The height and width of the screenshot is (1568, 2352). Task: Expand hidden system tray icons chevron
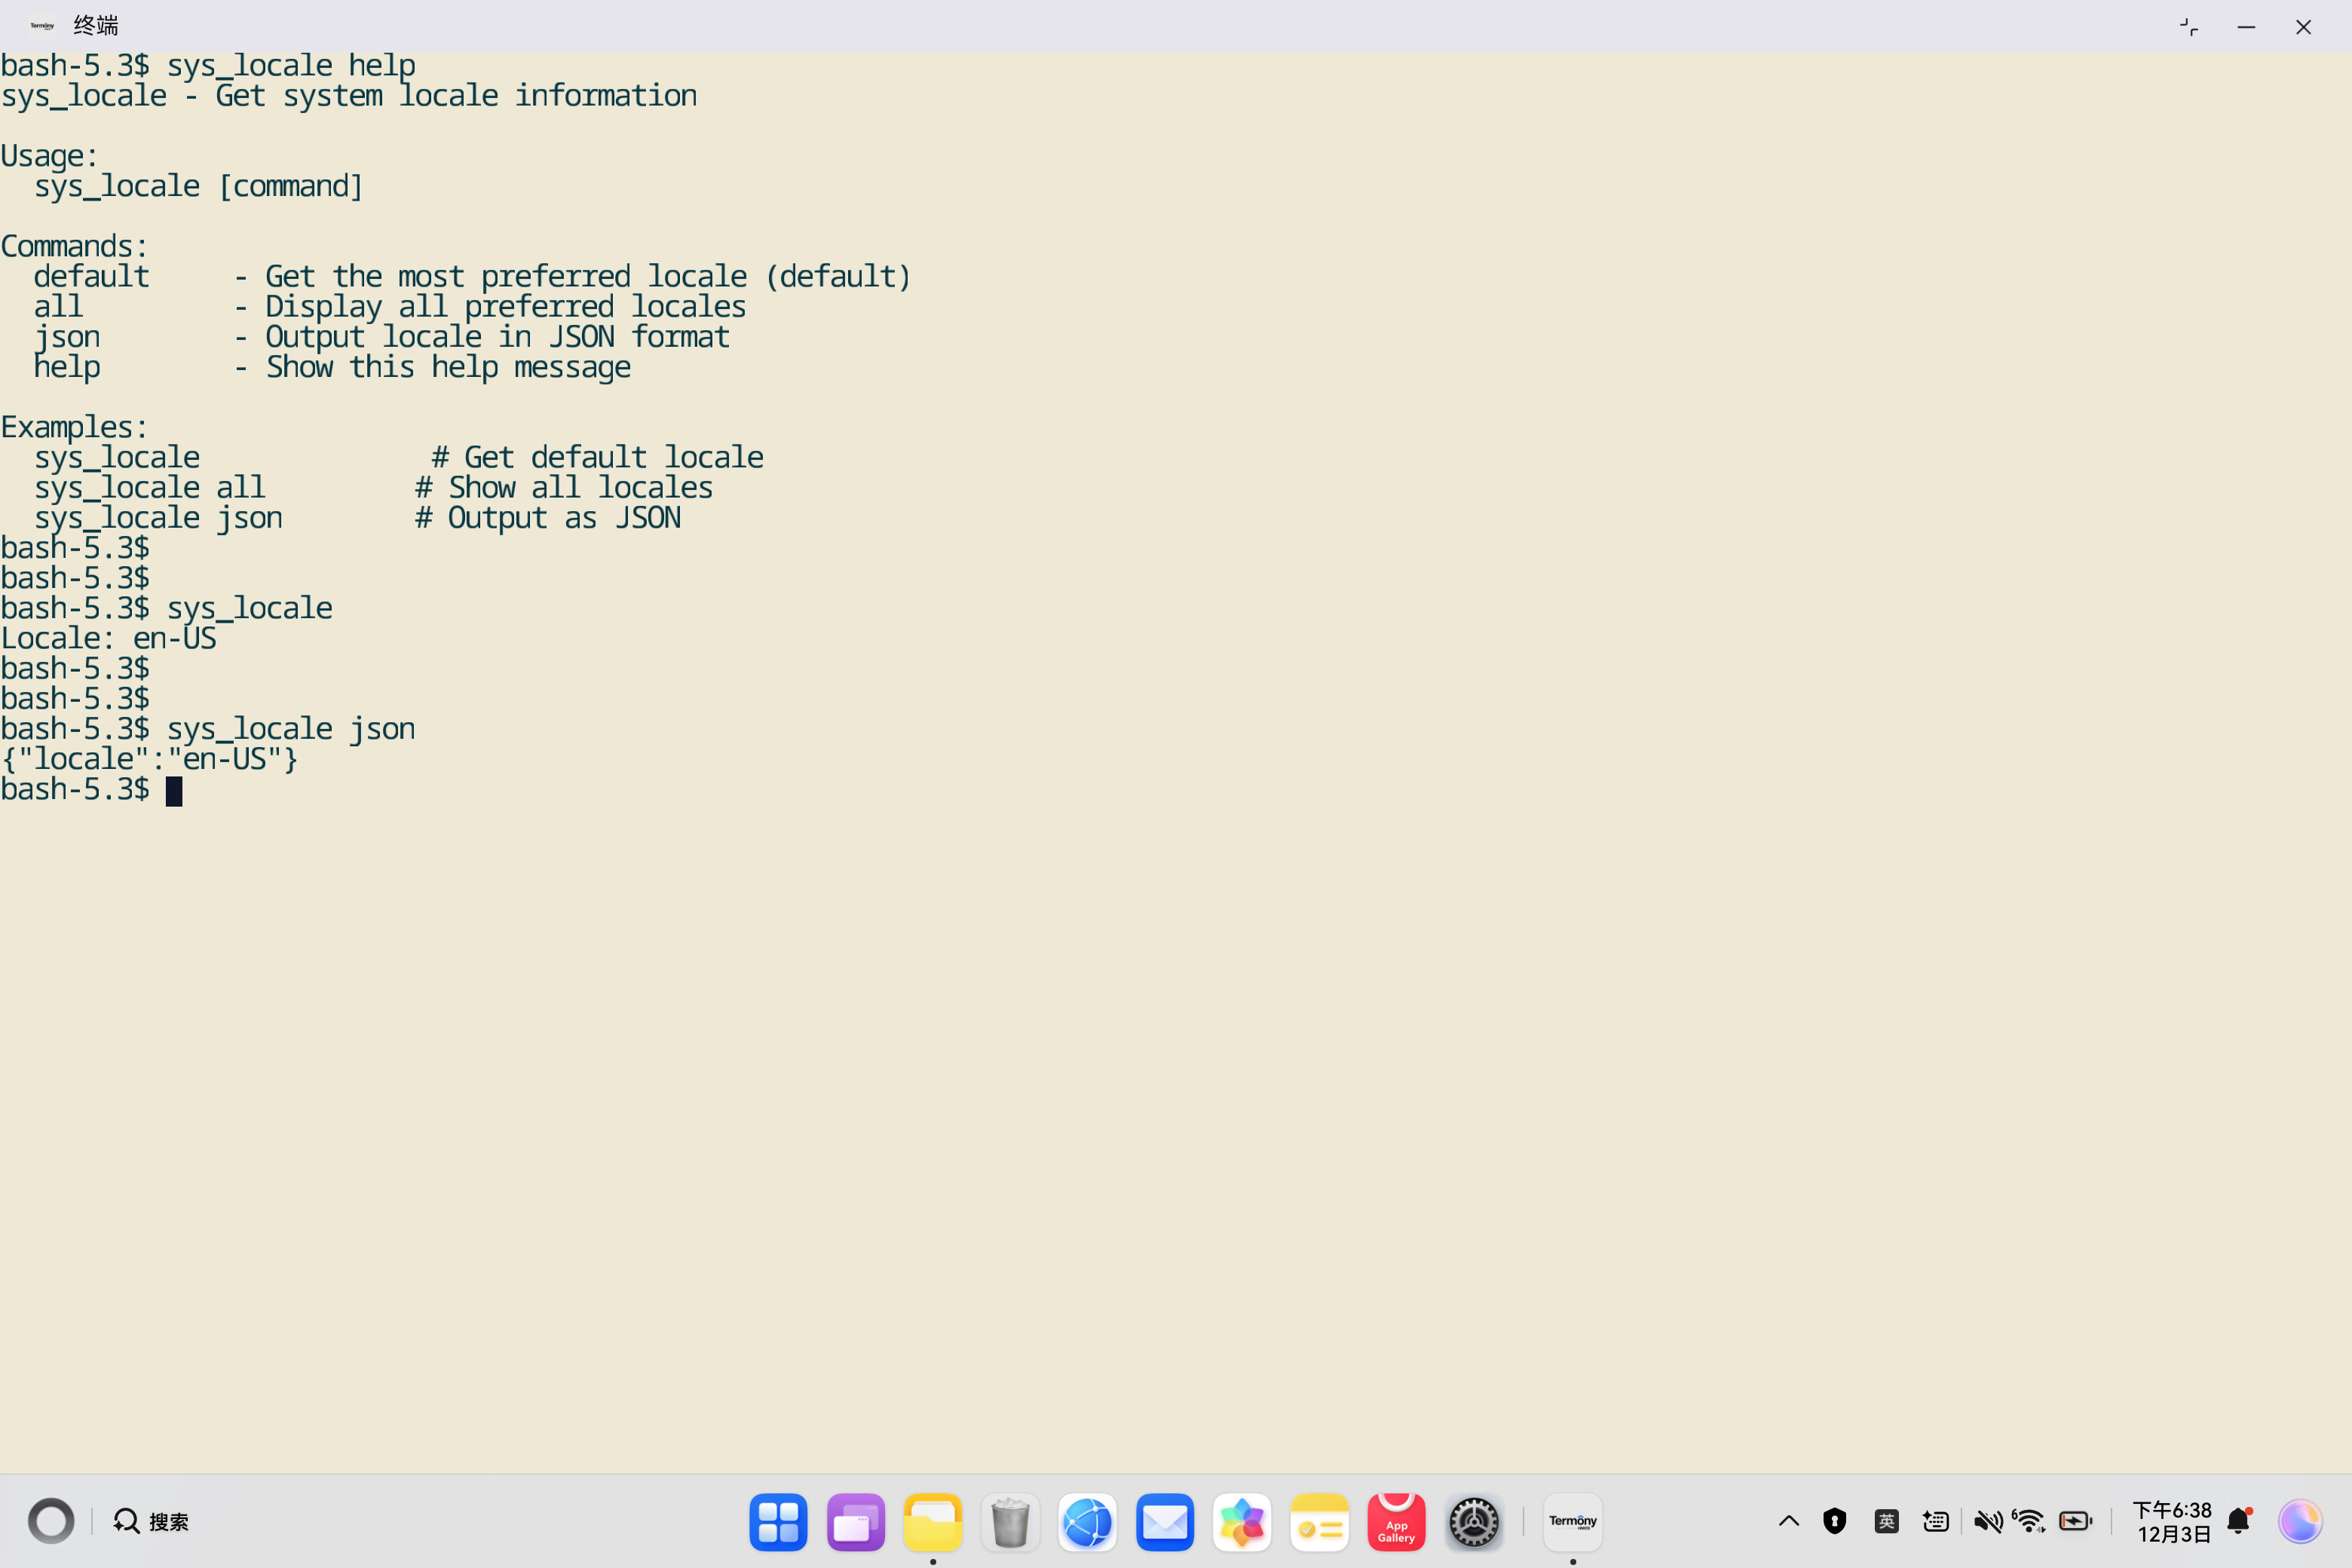click(1788, 1522)
